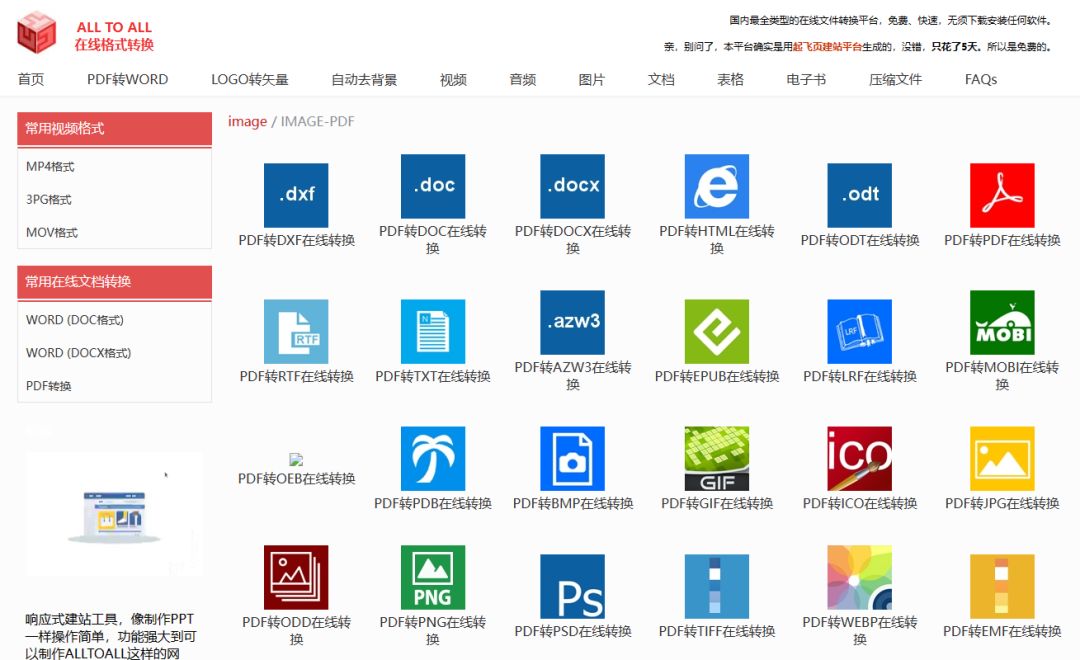Open the PDB palm tree icon
1080x660 pixels.
pyautogui.click(x=433, y=458)
